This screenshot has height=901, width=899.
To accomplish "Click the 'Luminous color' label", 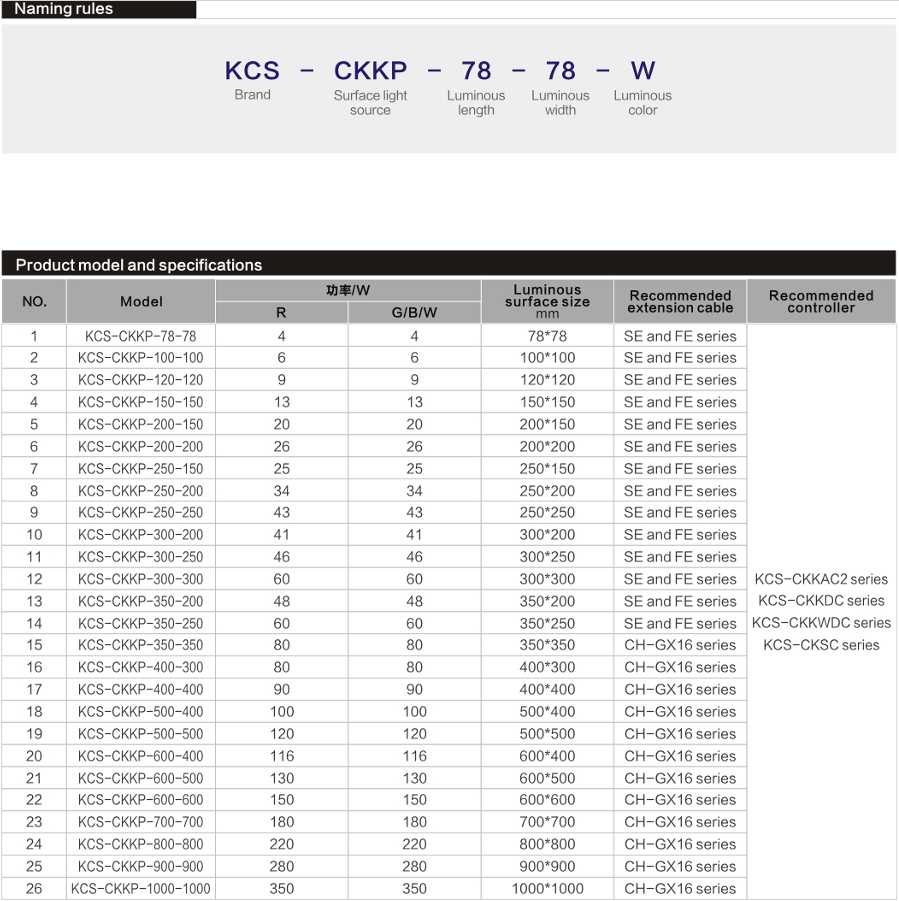I will coord(643,103).
